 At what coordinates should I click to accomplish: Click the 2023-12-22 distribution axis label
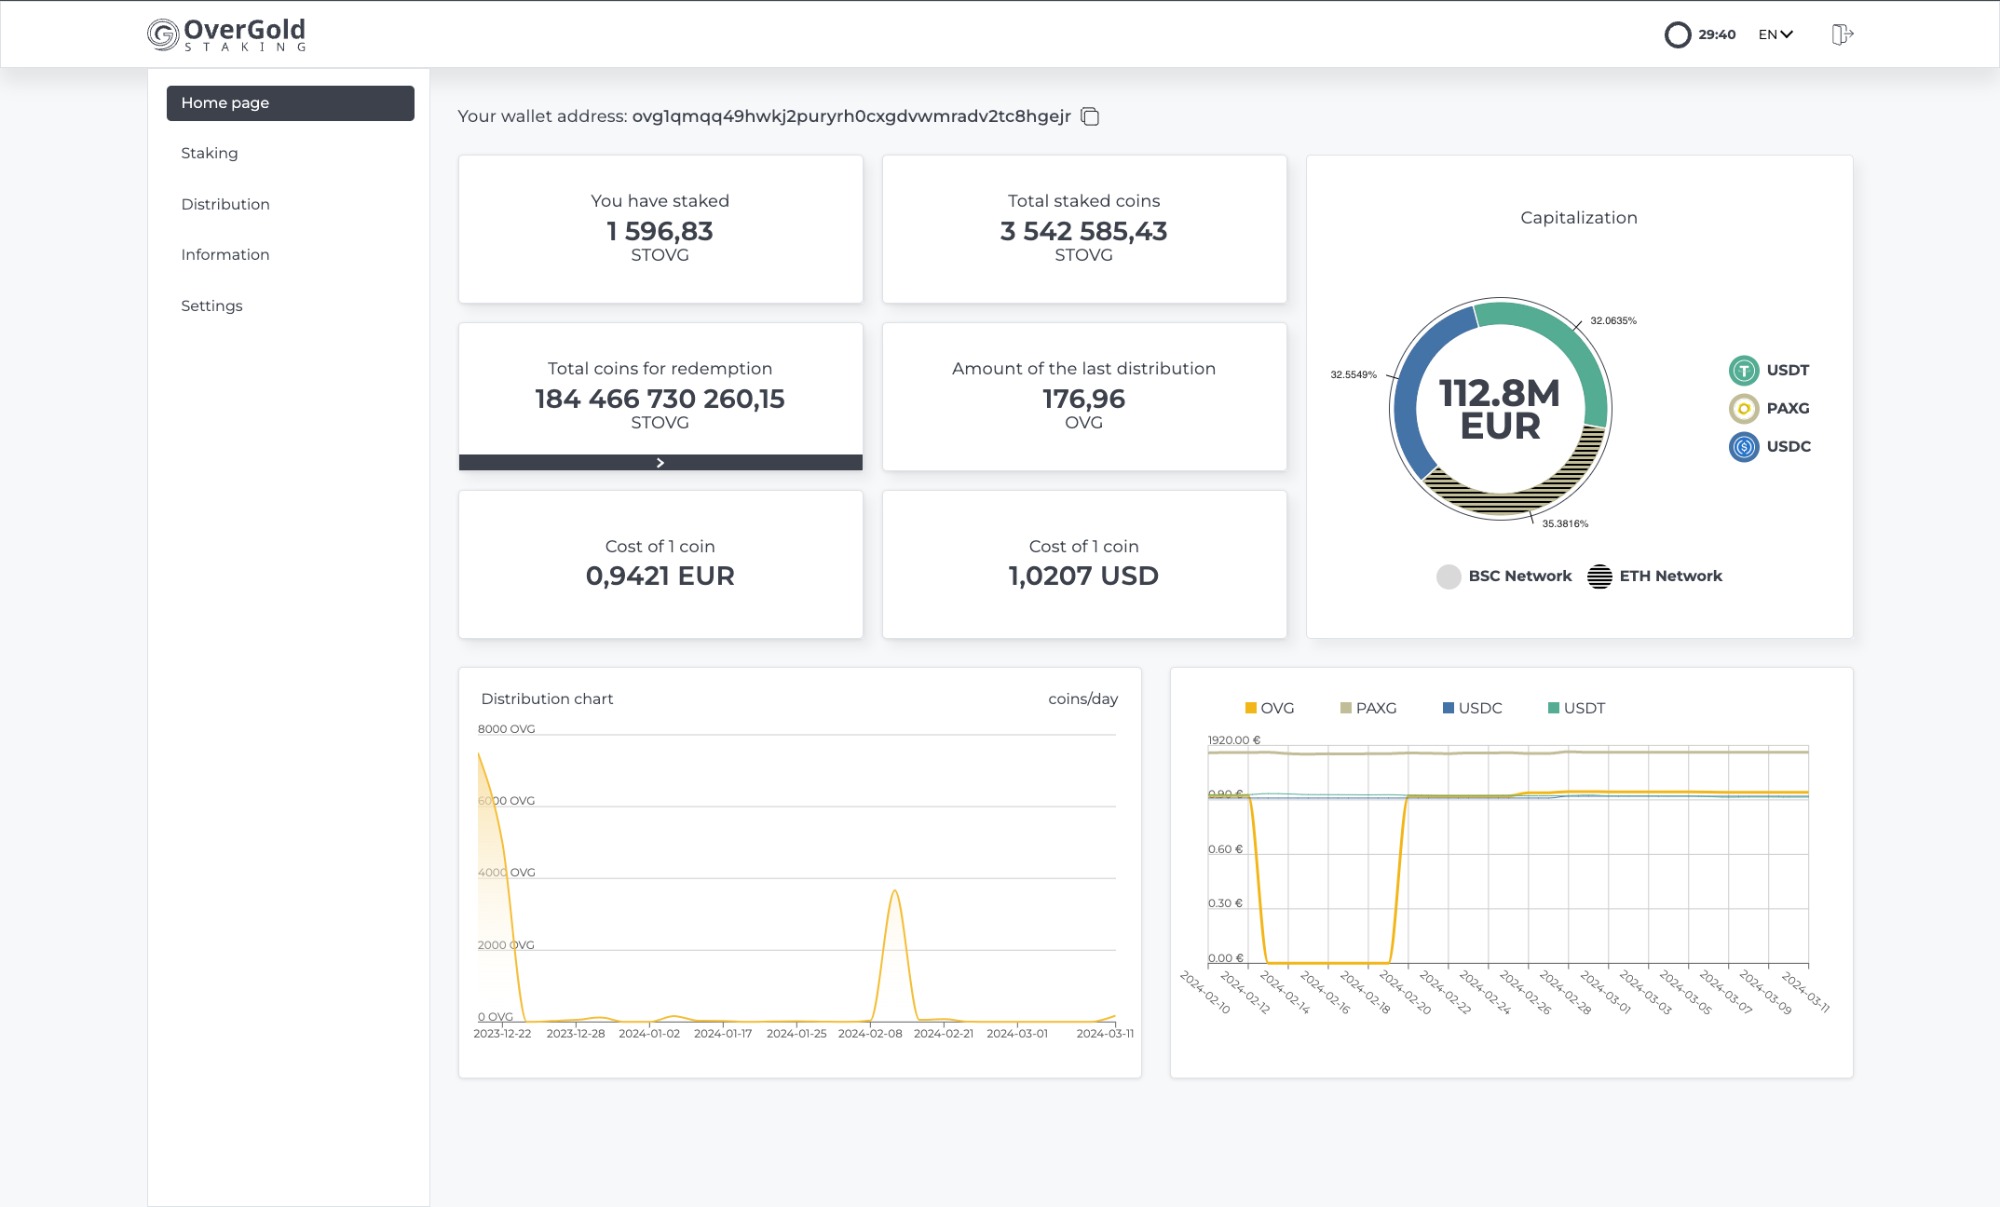[502, 1034]
